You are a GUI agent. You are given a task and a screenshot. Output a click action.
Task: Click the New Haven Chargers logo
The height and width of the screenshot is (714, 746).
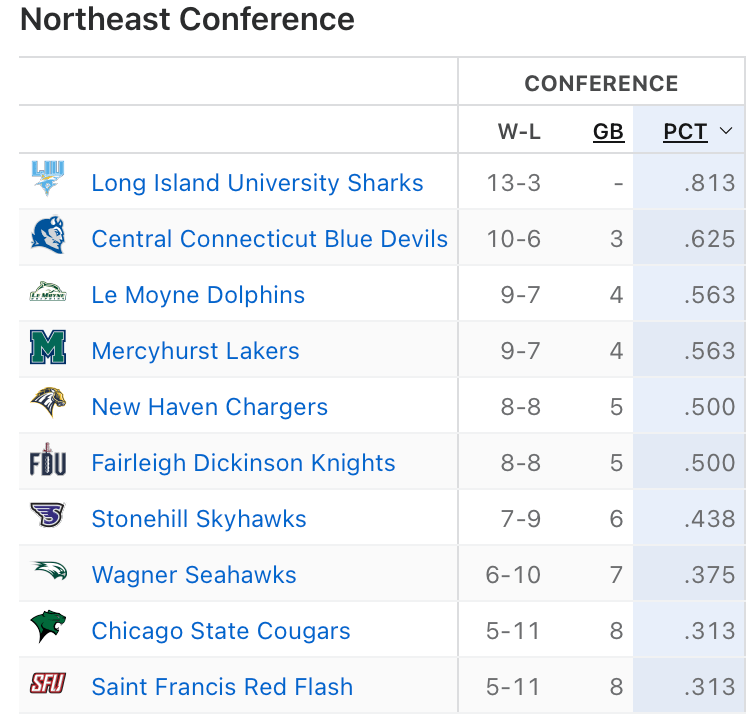coord(47,404)
